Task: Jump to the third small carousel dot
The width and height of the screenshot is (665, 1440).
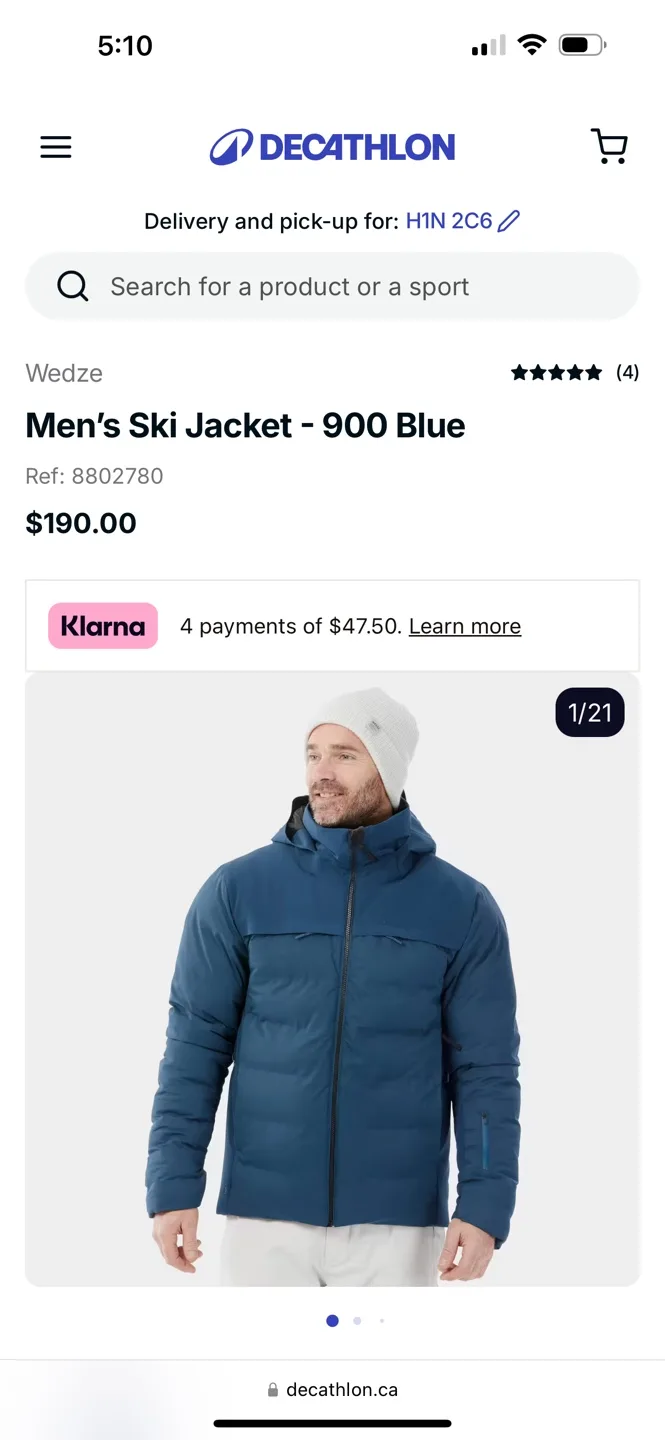Action: (x=381, y=1321)
